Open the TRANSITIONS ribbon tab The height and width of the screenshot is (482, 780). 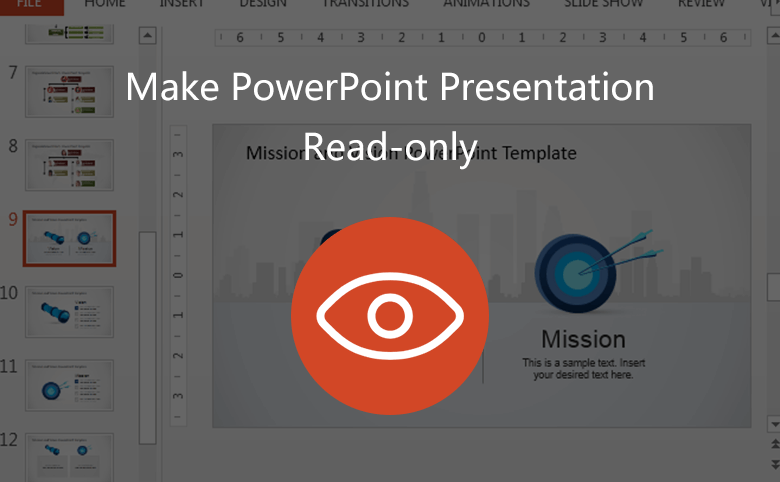pyautogui.click(x=365, y=4)
